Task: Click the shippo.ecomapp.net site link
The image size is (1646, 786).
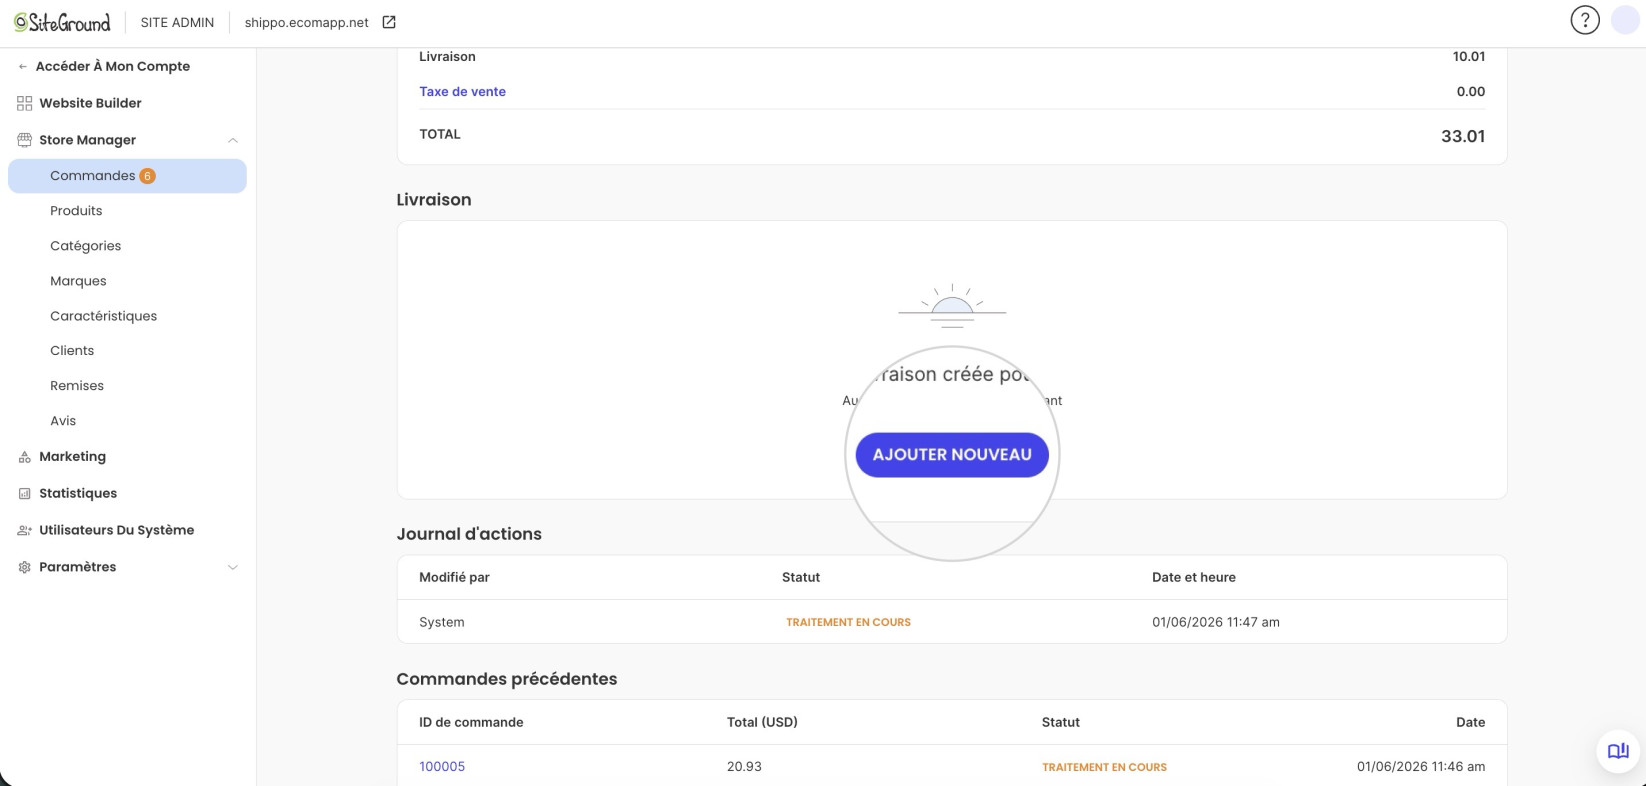Action: click(x=306, y=22)
